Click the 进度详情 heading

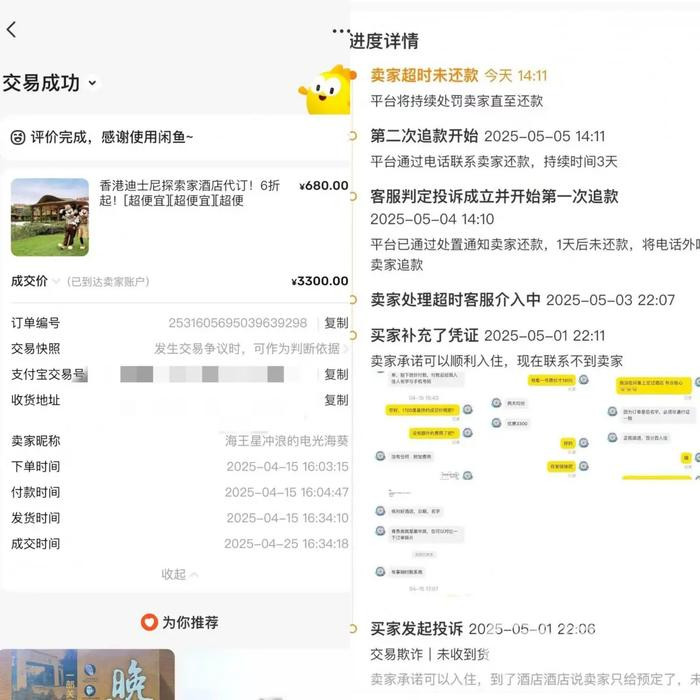[x=384, y=41]
